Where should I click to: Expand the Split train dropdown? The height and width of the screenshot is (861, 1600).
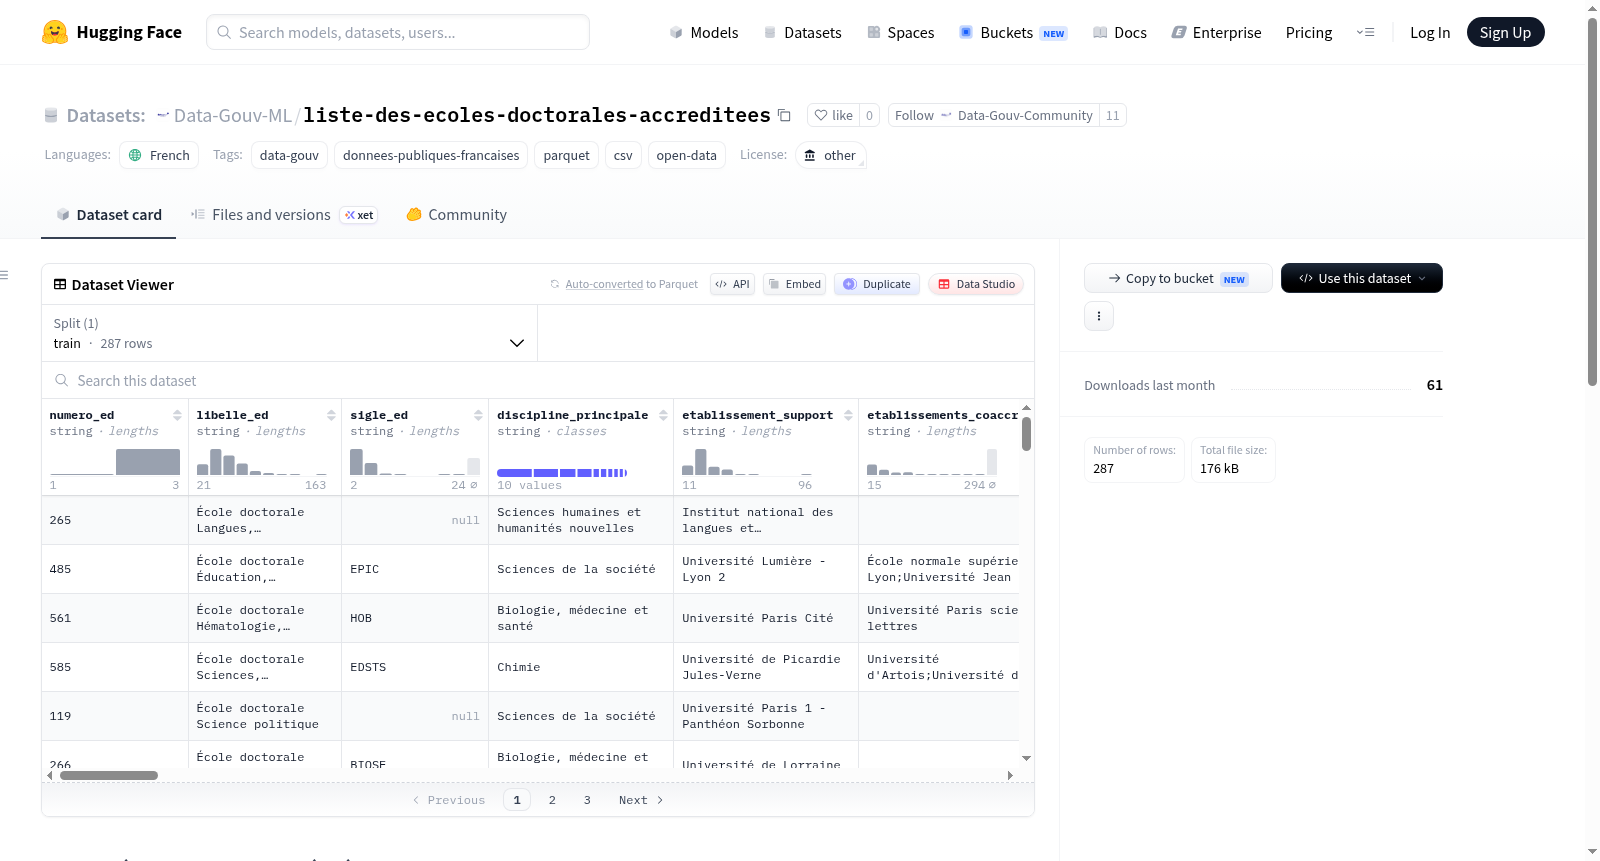click(x=289, y=333)
